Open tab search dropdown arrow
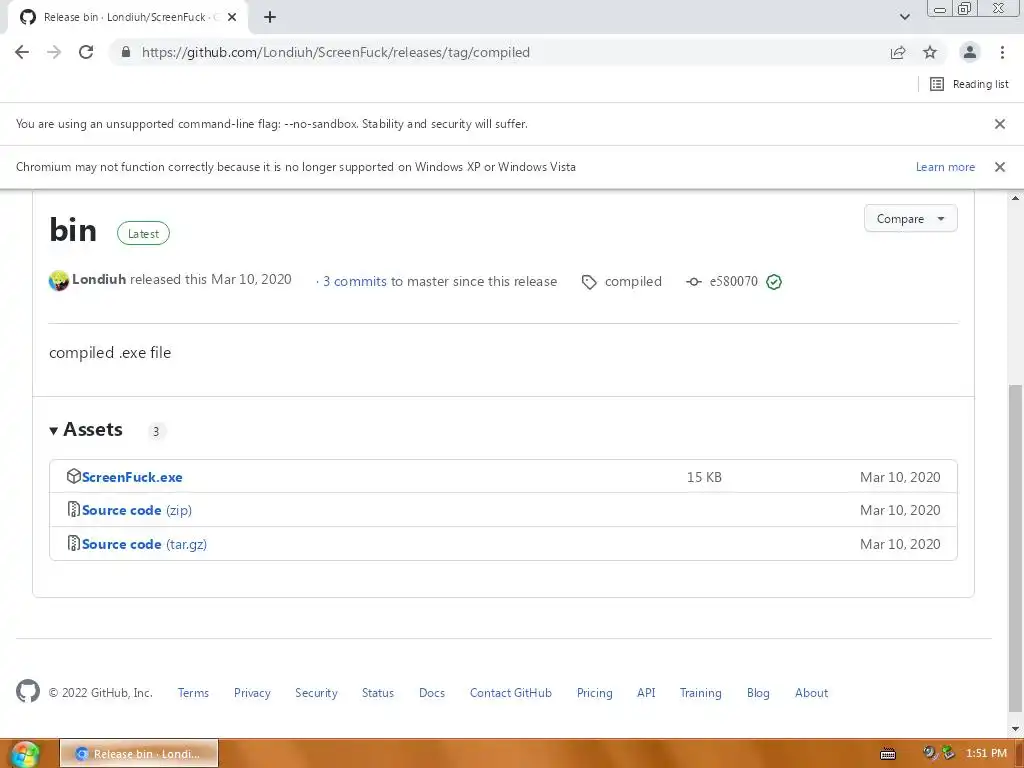Screen dimensions: 1024x768 pos(904,18)
